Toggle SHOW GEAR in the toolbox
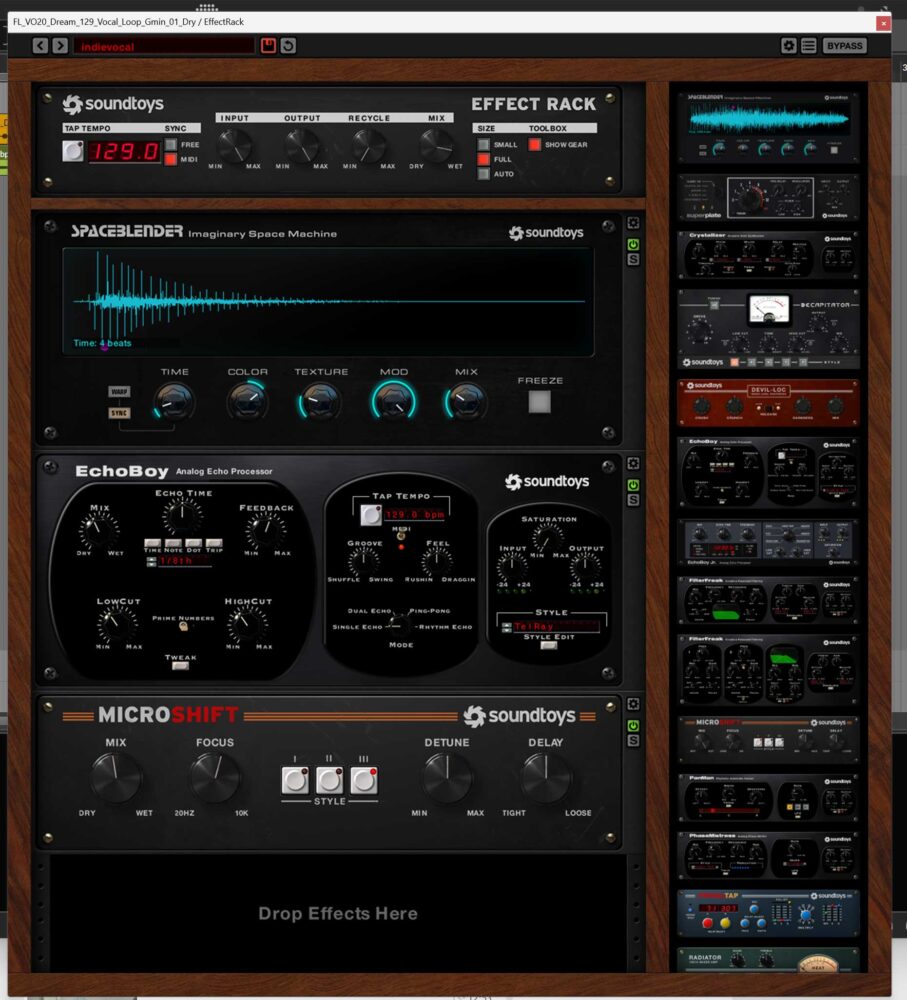907x1000 pixels. tap(535, 145)
